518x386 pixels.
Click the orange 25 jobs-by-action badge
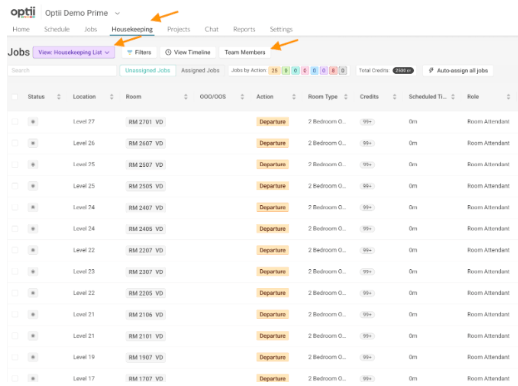click(x=274, y=71)
